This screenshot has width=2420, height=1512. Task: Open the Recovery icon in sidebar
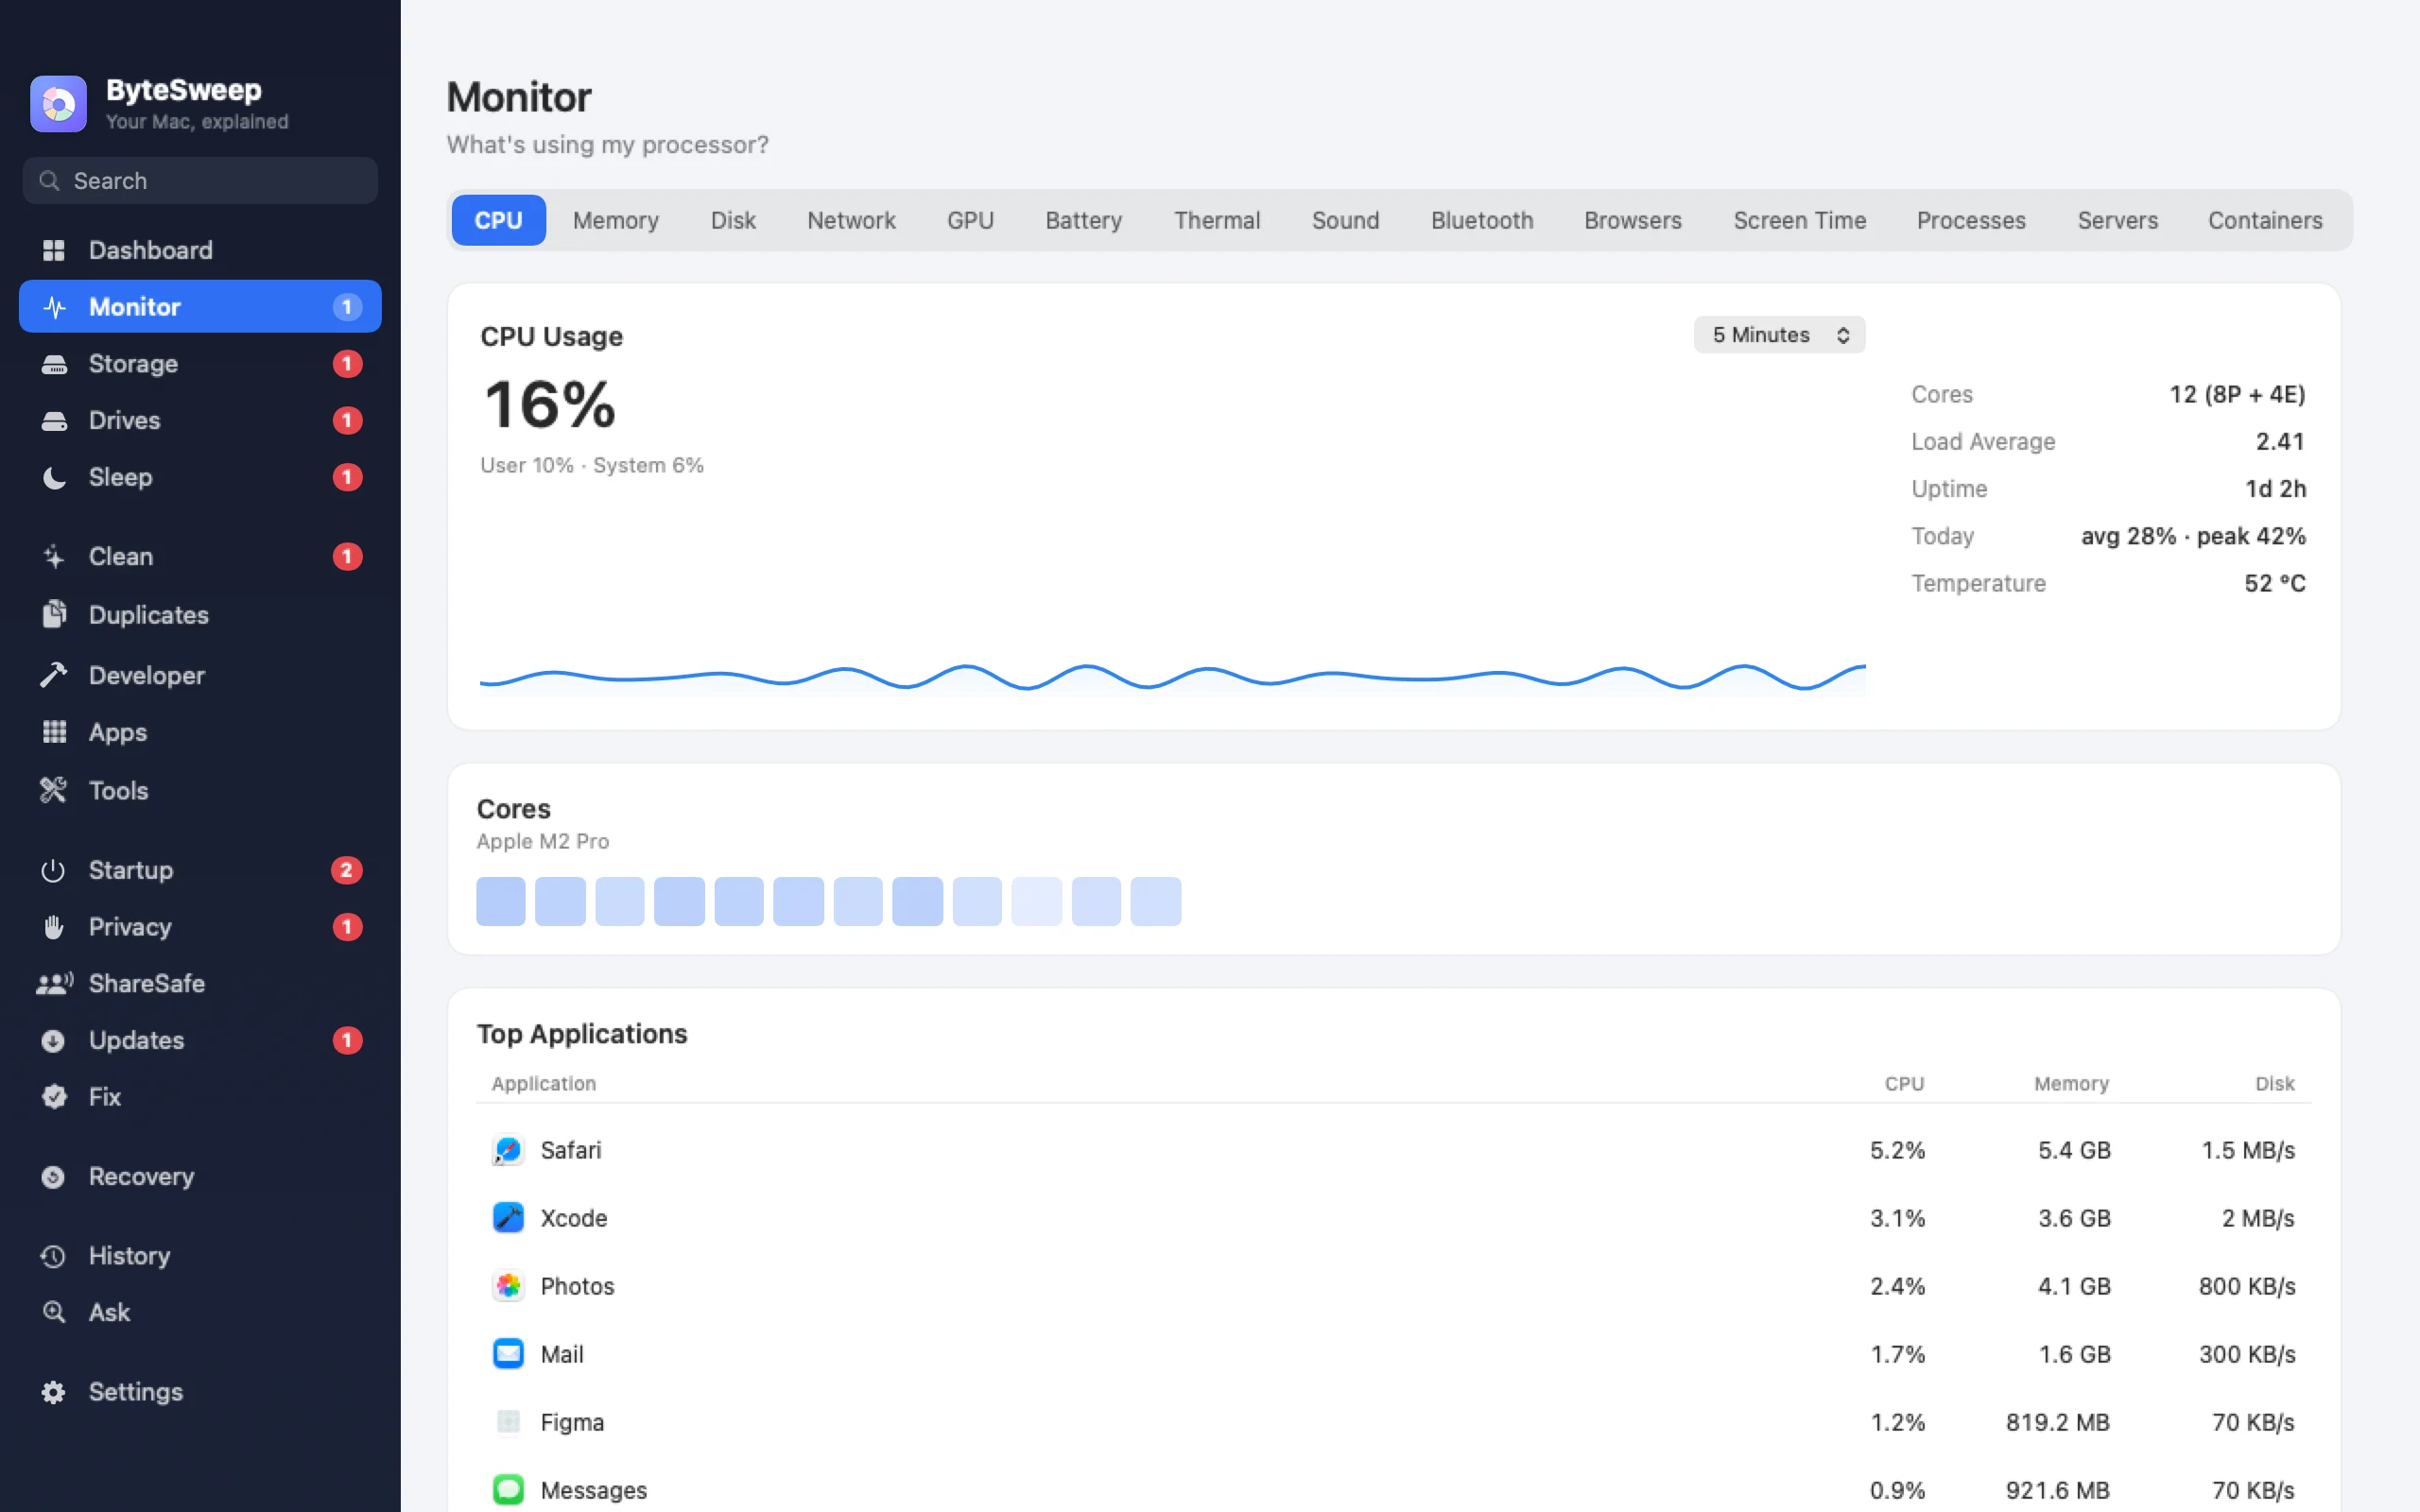53,1177
